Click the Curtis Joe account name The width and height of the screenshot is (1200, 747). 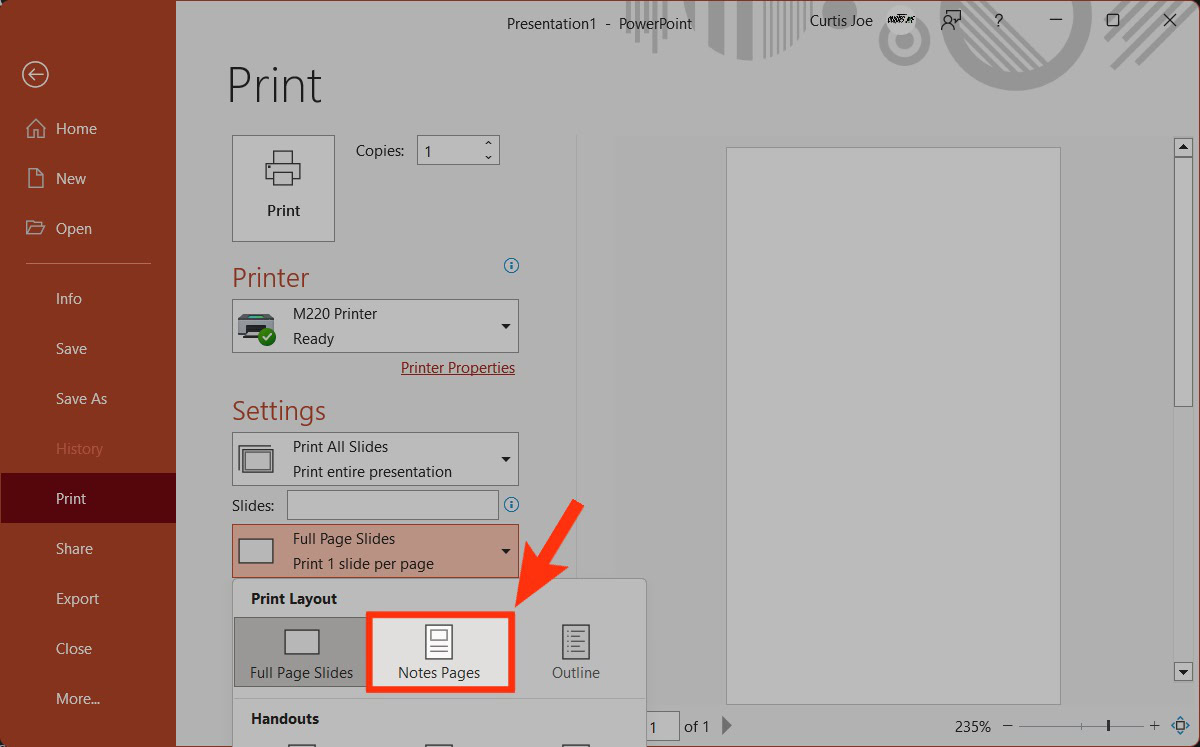pyautogui.click(x=841, y=21)
